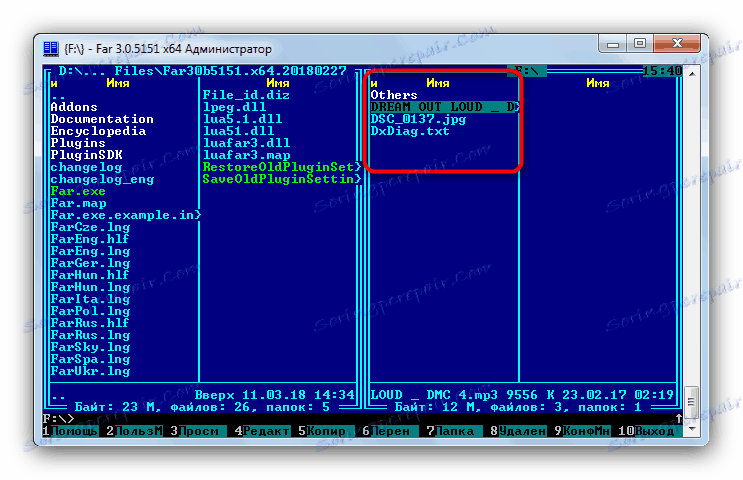
Task: Close the Far Manager window
Action: [677, 44]
